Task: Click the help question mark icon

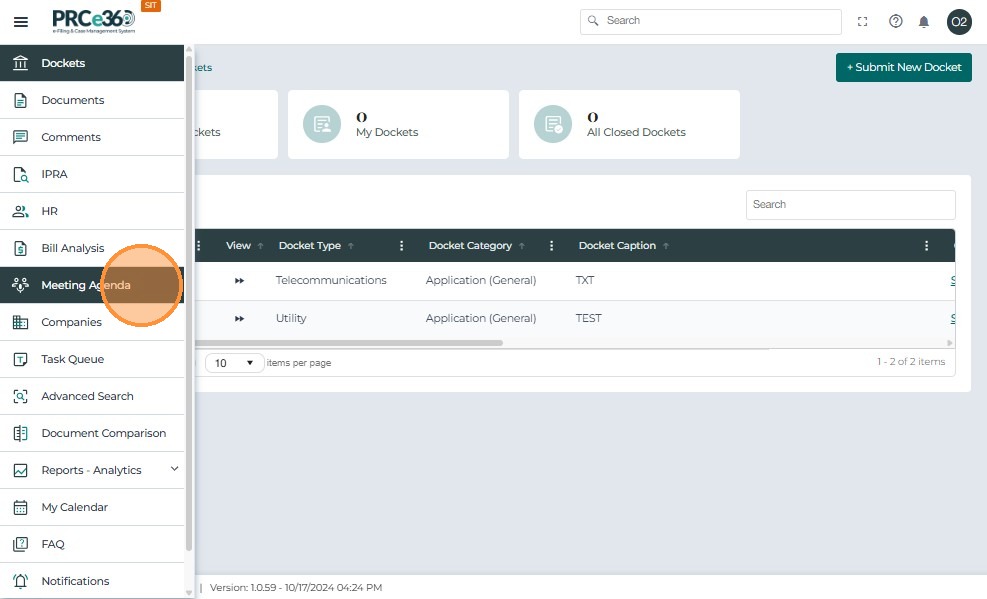Action: (x=895, y=21)
